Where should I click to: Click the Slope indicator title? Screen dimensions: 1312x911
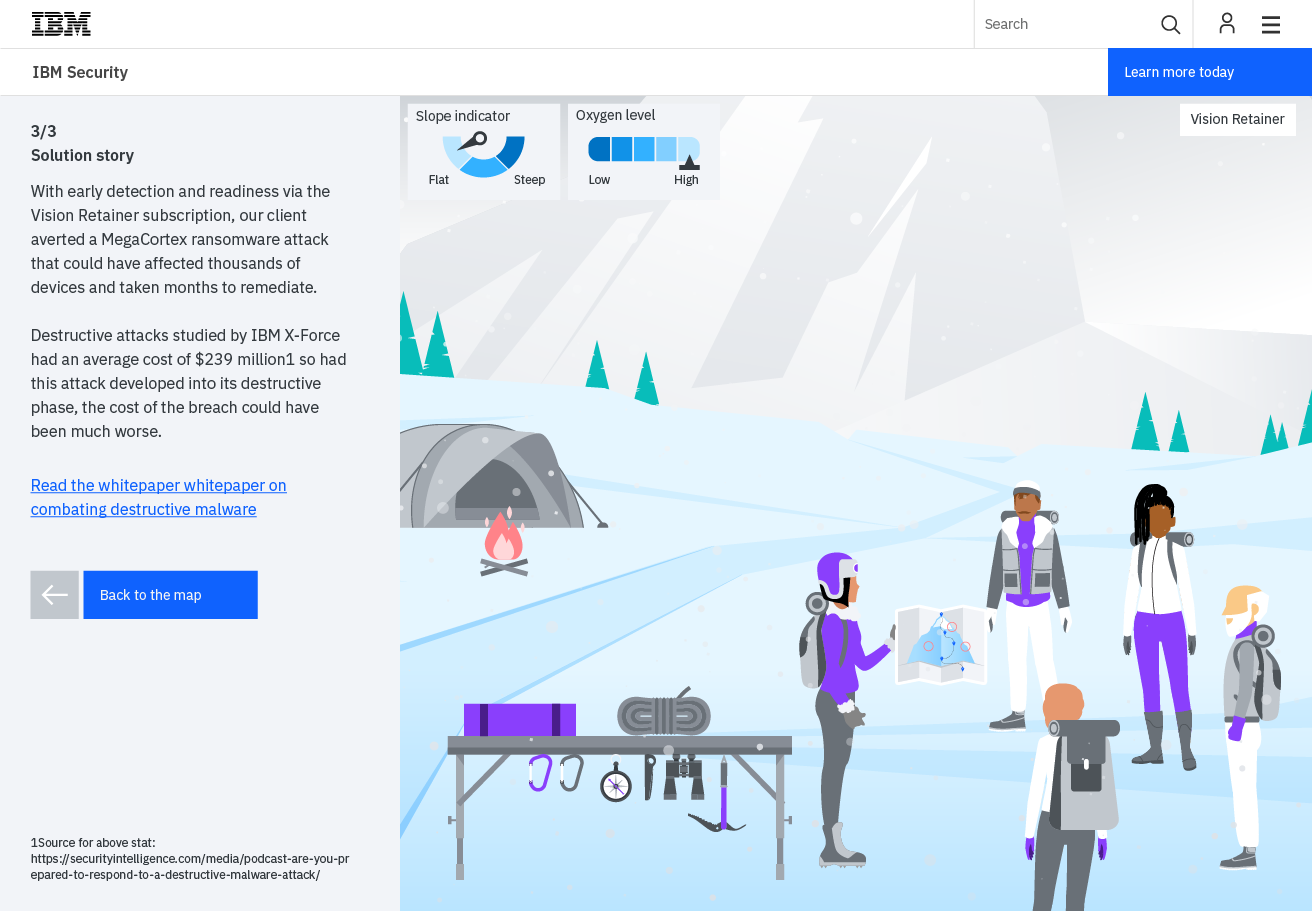(x=463, y=116)
